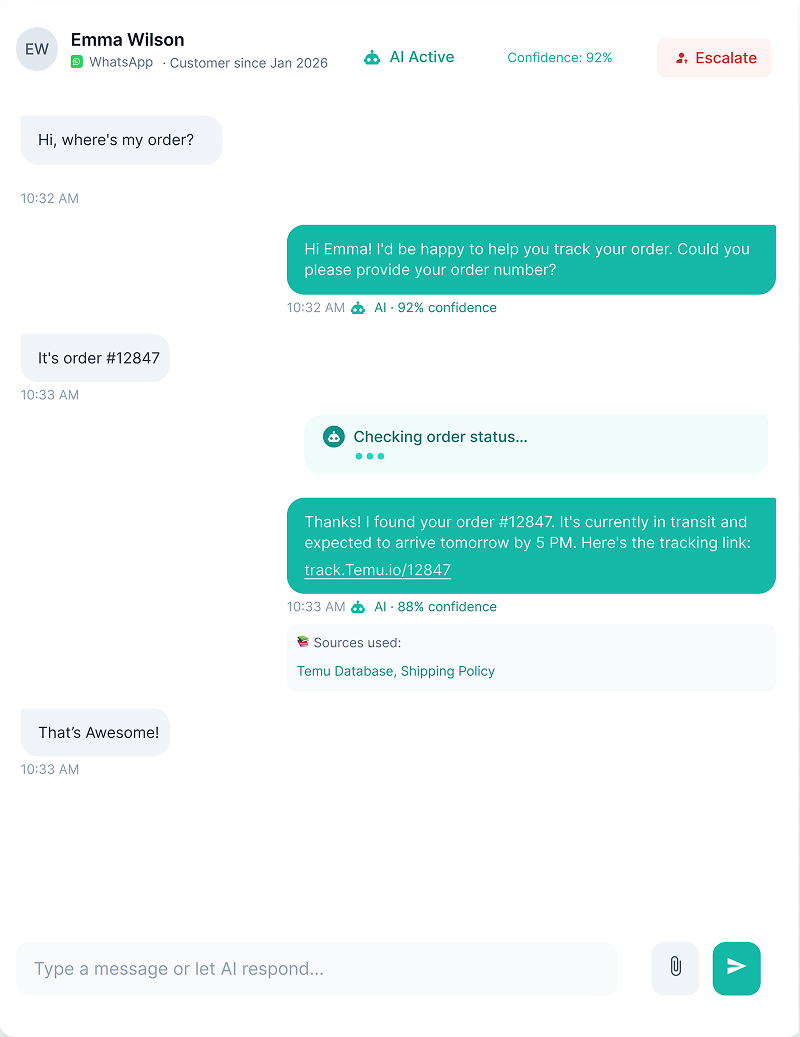
Task: Click the WhatsApp channel icon
Action: pyautogui.click(x=77, y=62)
